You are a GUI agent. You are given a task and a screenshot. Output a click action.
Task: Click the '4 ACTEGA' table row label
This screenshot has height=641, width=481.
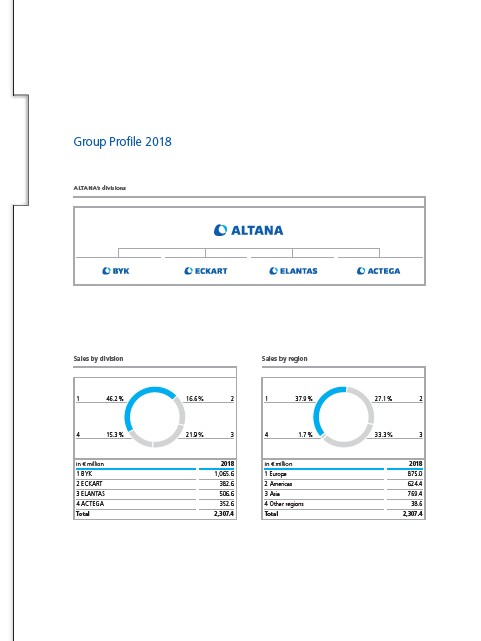[90, 504]
